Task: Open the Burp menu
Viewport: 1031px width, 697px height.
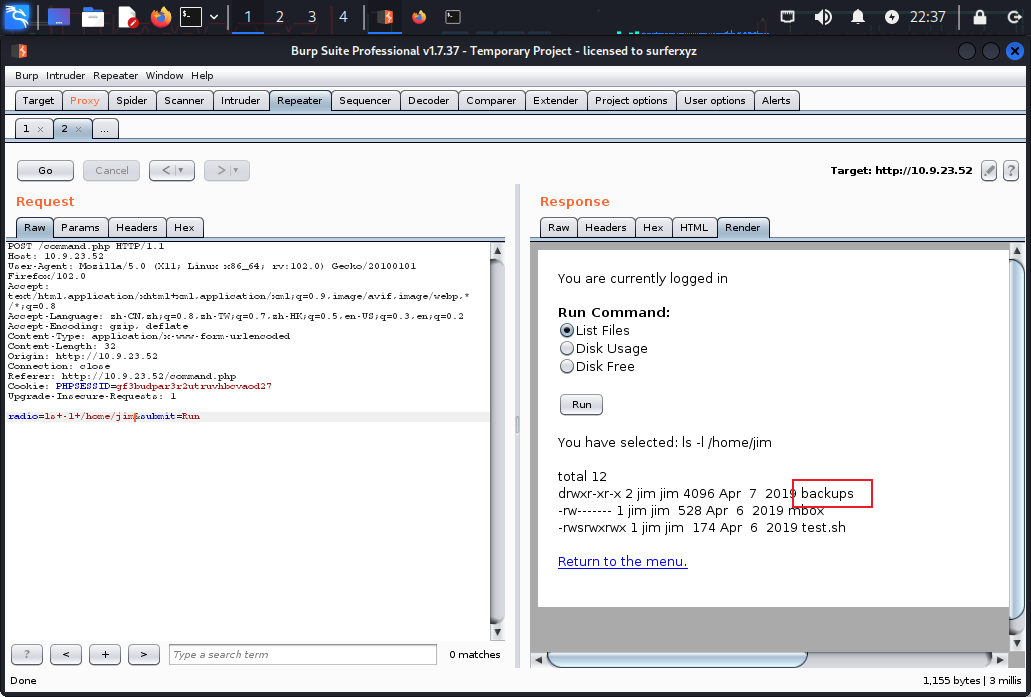Action: [27, 76]
